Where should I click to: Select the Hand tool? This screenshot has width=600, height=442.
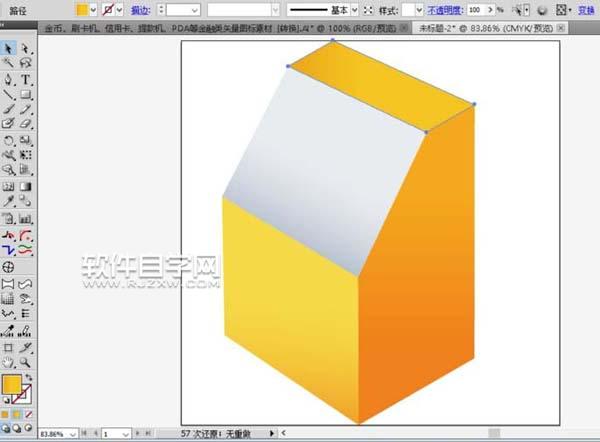click(x=8, y=362)
